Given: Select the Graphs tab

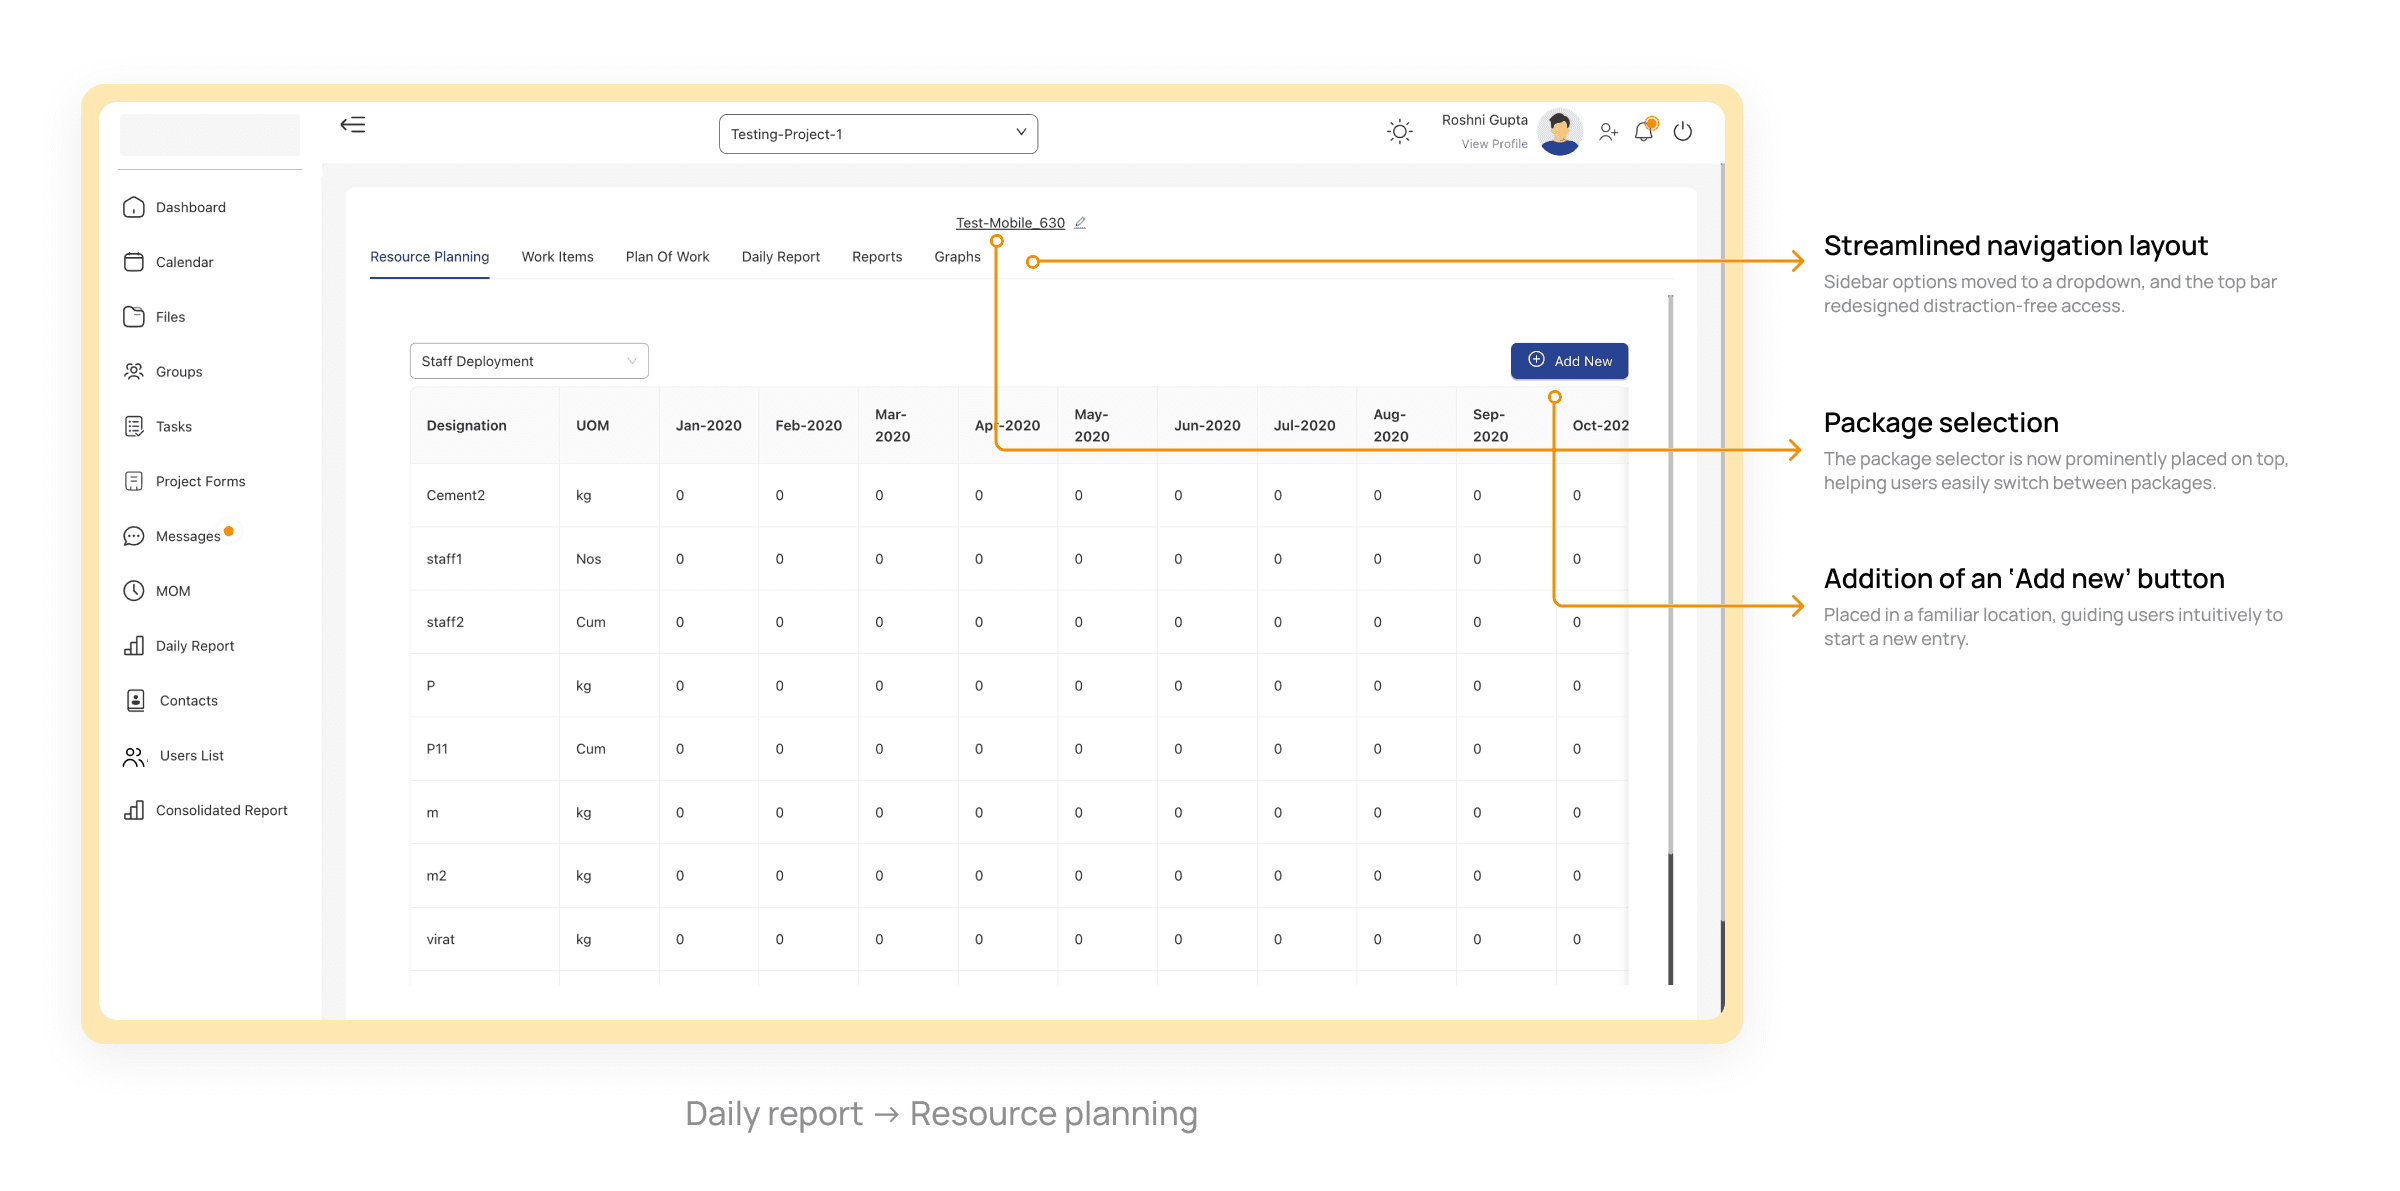Looking at the screenshot, I should 957,257.
